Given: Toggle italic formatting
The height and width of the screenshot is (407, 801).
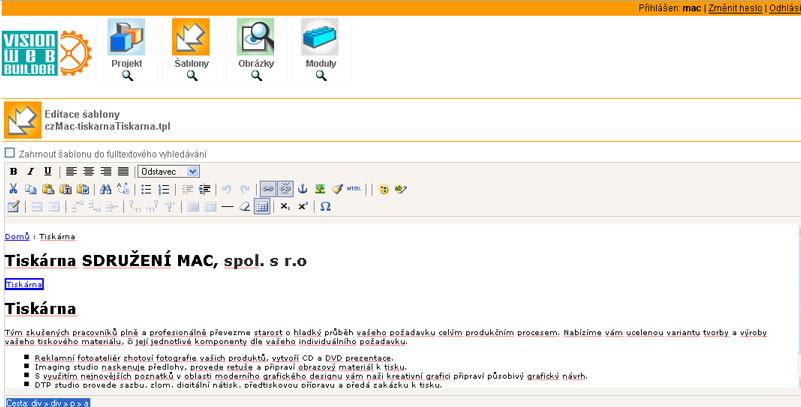Looking at the screenshot, I should click(30, 172).
